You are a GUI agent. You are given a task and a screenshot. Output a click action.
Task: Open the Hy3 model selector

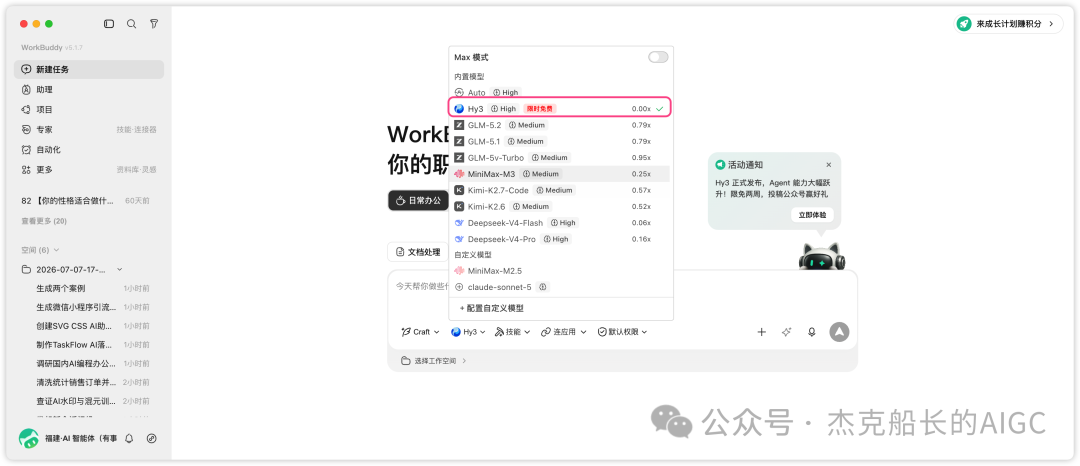(x=468, y=332)
